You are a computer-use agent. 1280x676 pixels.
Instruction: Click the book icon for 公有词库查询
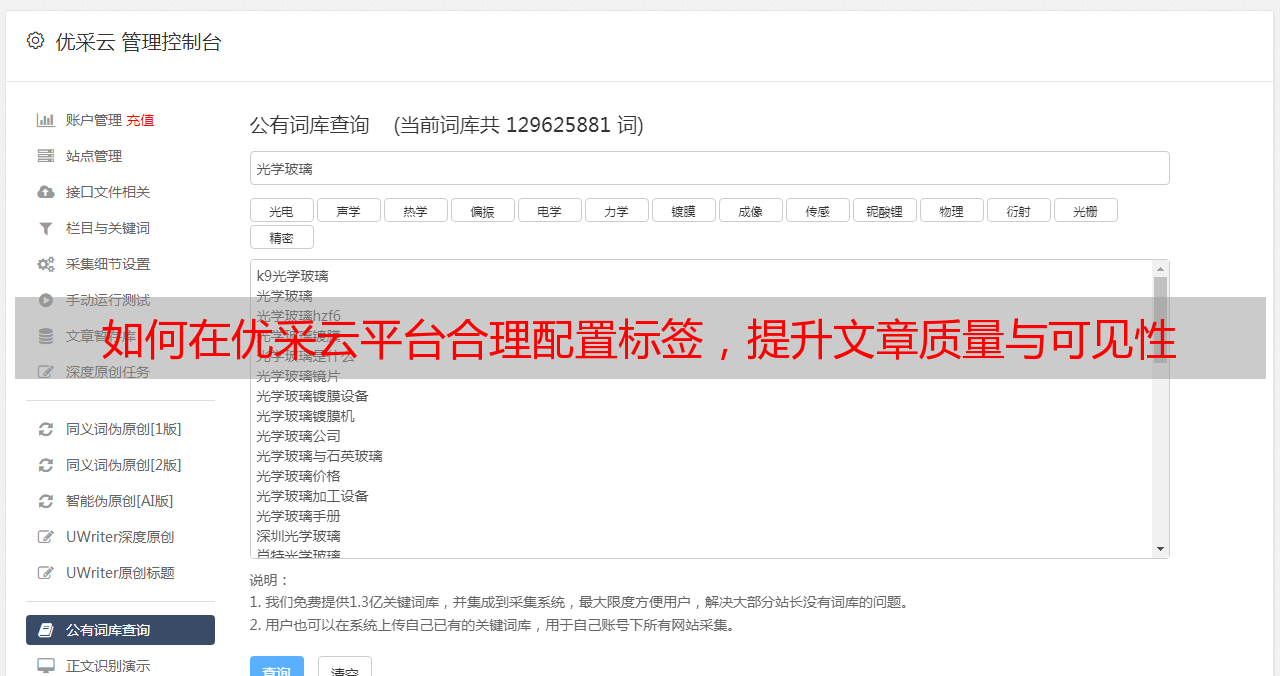click(x=46, y=630)
